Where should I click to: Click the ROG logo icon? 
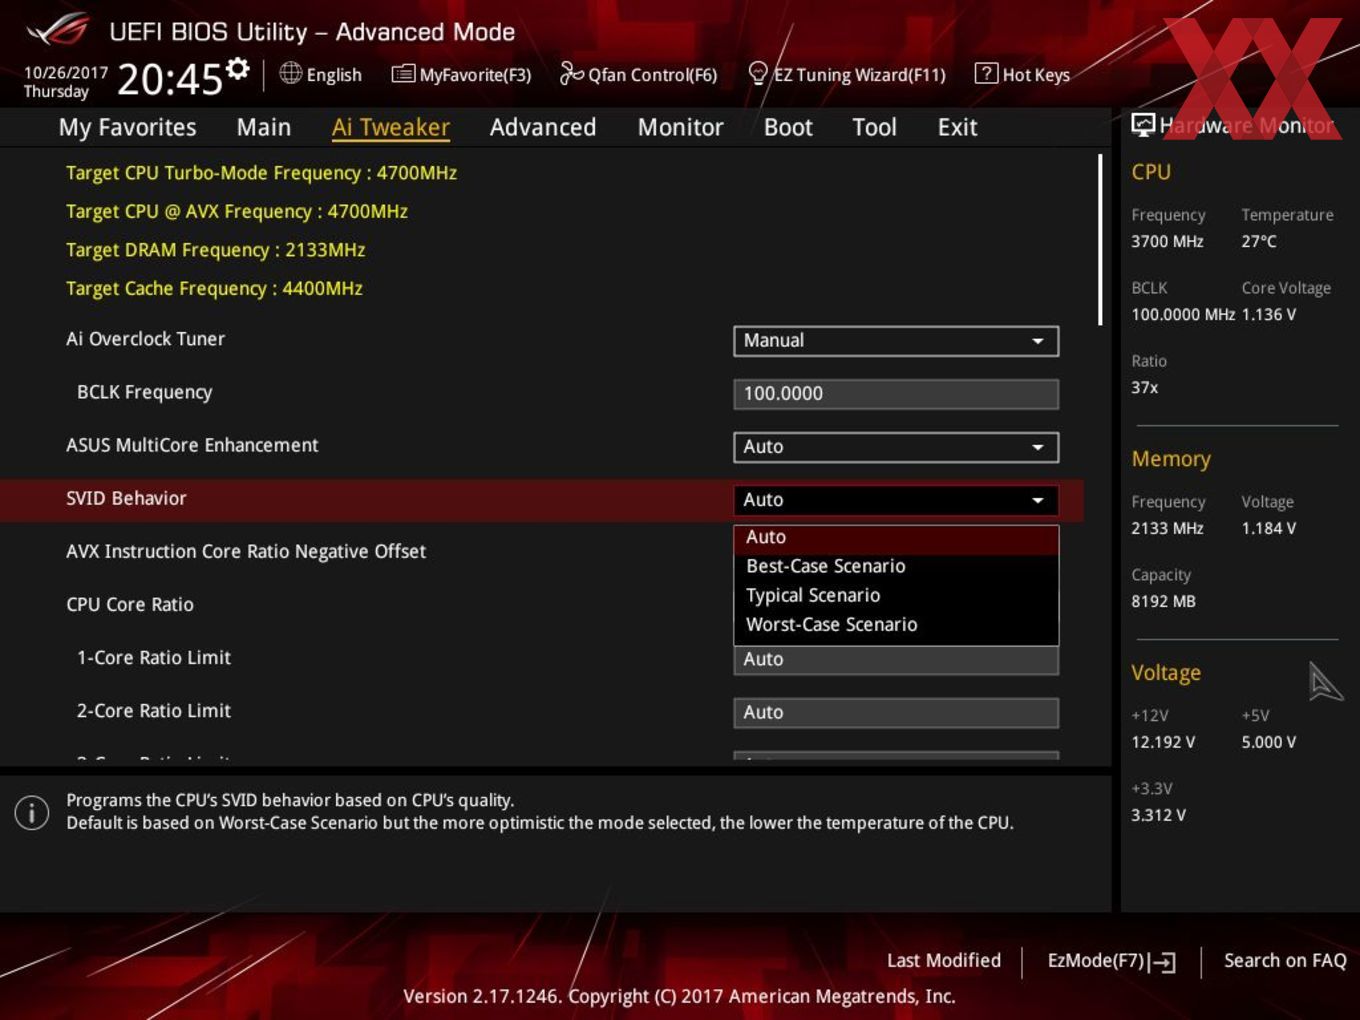[58, 30]
